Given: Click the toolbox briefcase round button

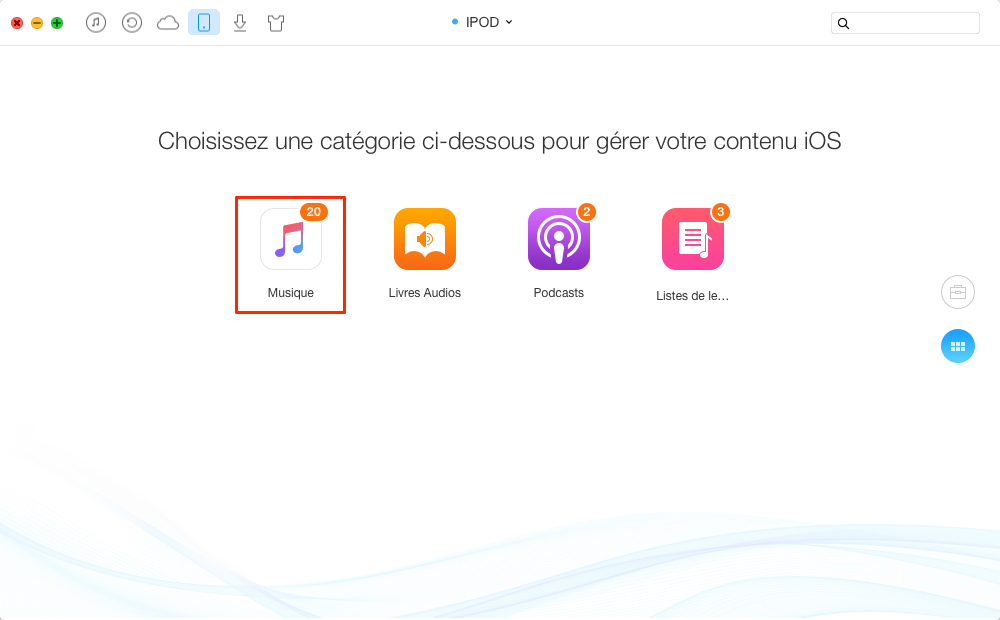Looking at the screenshot, I should pos(958,292).
